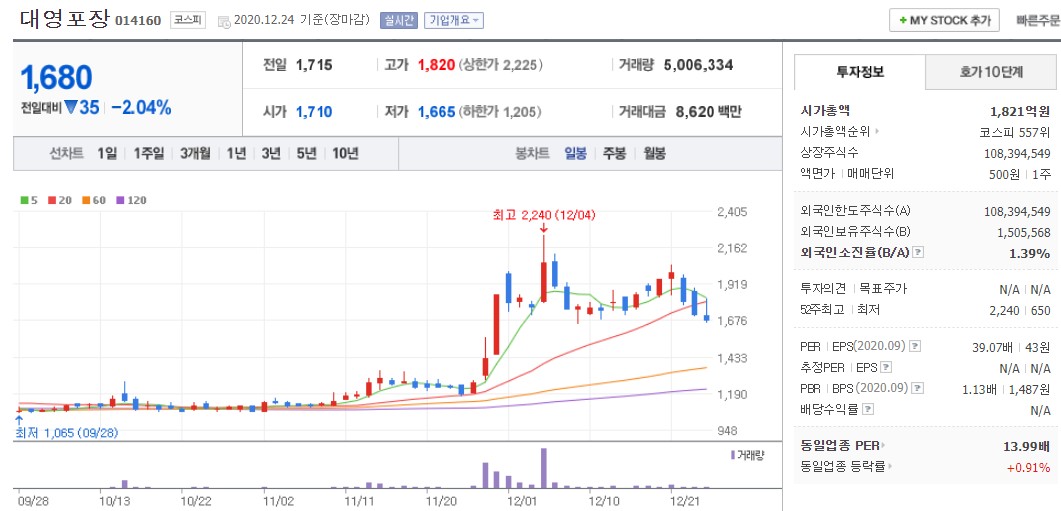This screenshot has height=511, width=1061.
Task: Click the 전일 1,715 value
Action: coord(314,66)
